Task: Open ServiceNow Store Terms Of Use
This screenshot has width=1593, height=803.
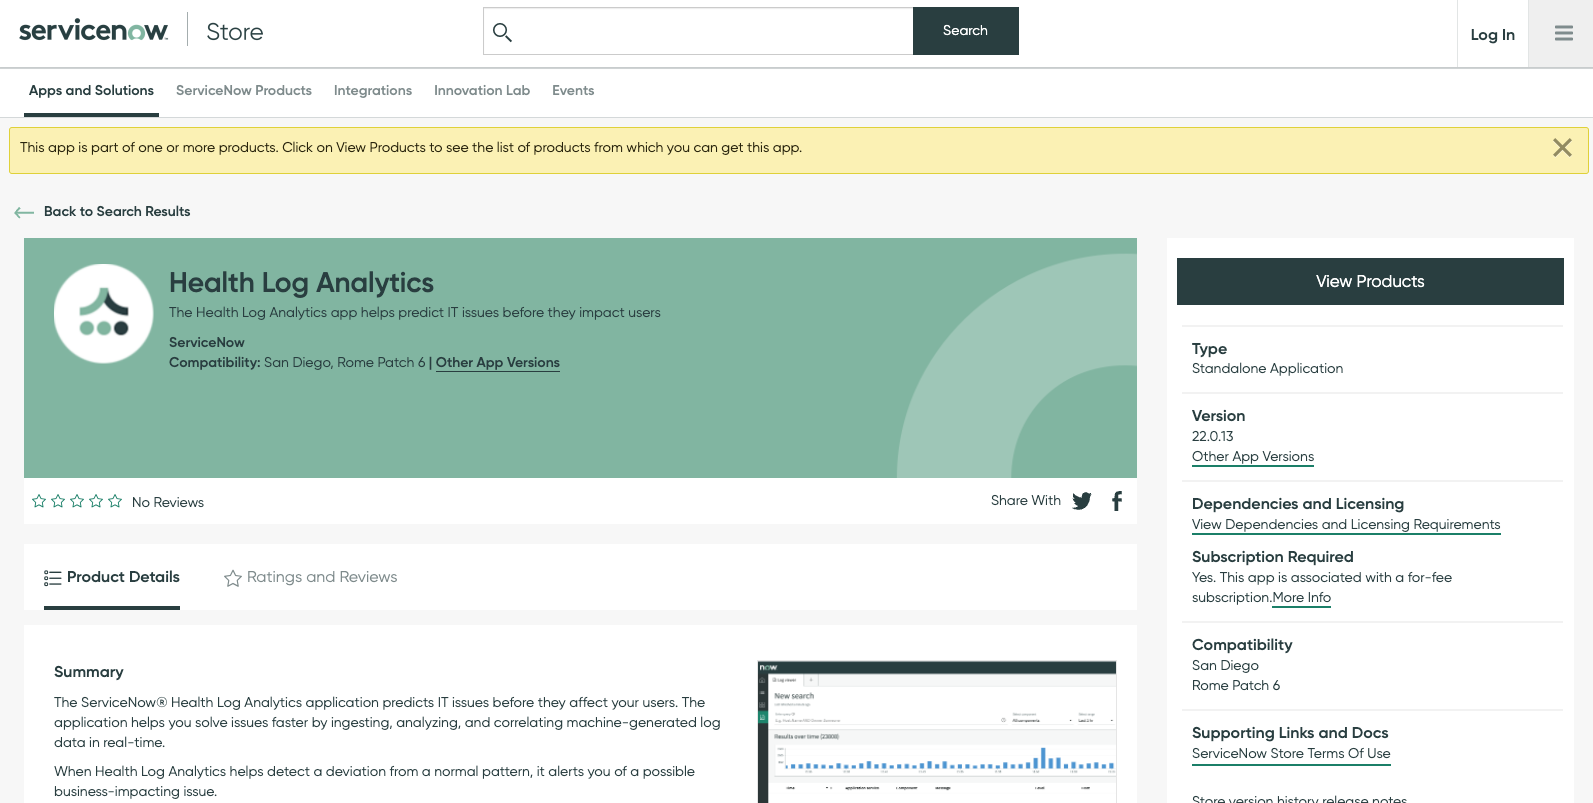Action: click(1291, 754)
